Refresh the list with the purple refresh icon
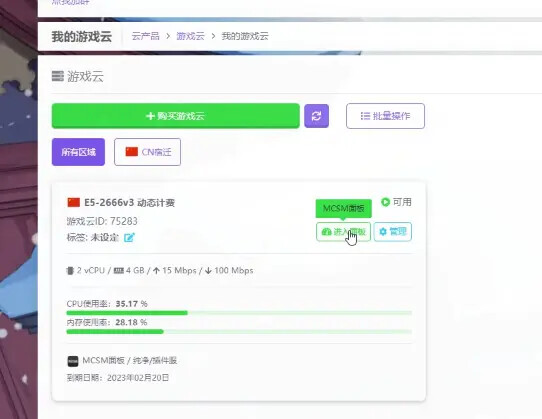 316,116
